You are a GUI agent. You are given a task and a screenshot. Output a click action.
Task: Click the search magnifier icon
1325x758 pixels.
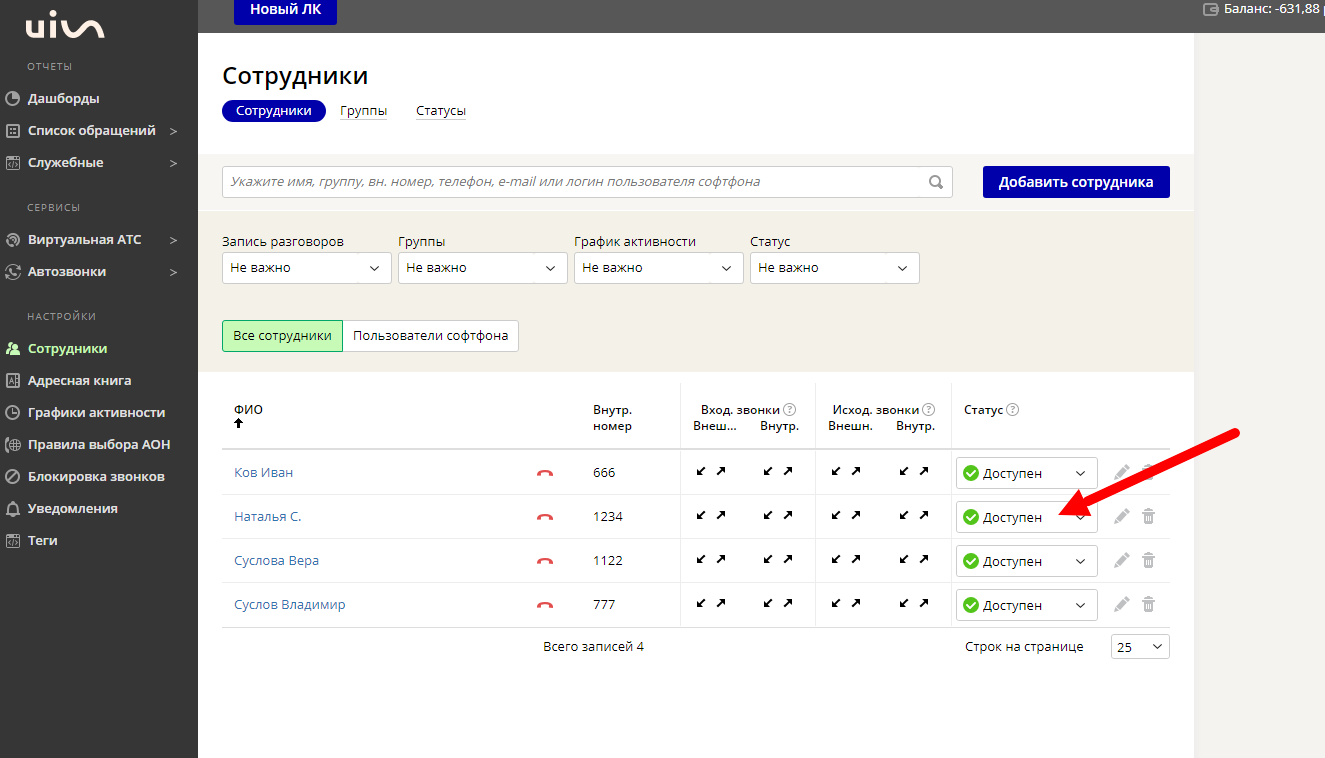[936, 182]
